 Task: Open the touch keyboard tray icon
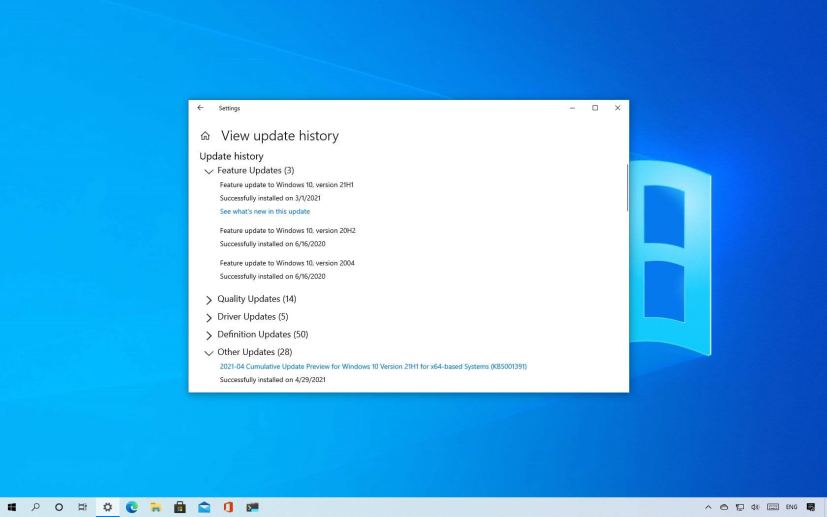click(773, 507)
